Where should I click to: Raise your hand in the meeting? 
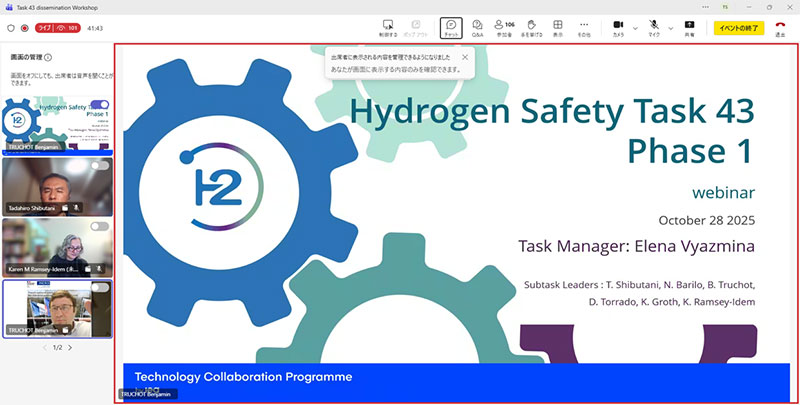[532, 25]
